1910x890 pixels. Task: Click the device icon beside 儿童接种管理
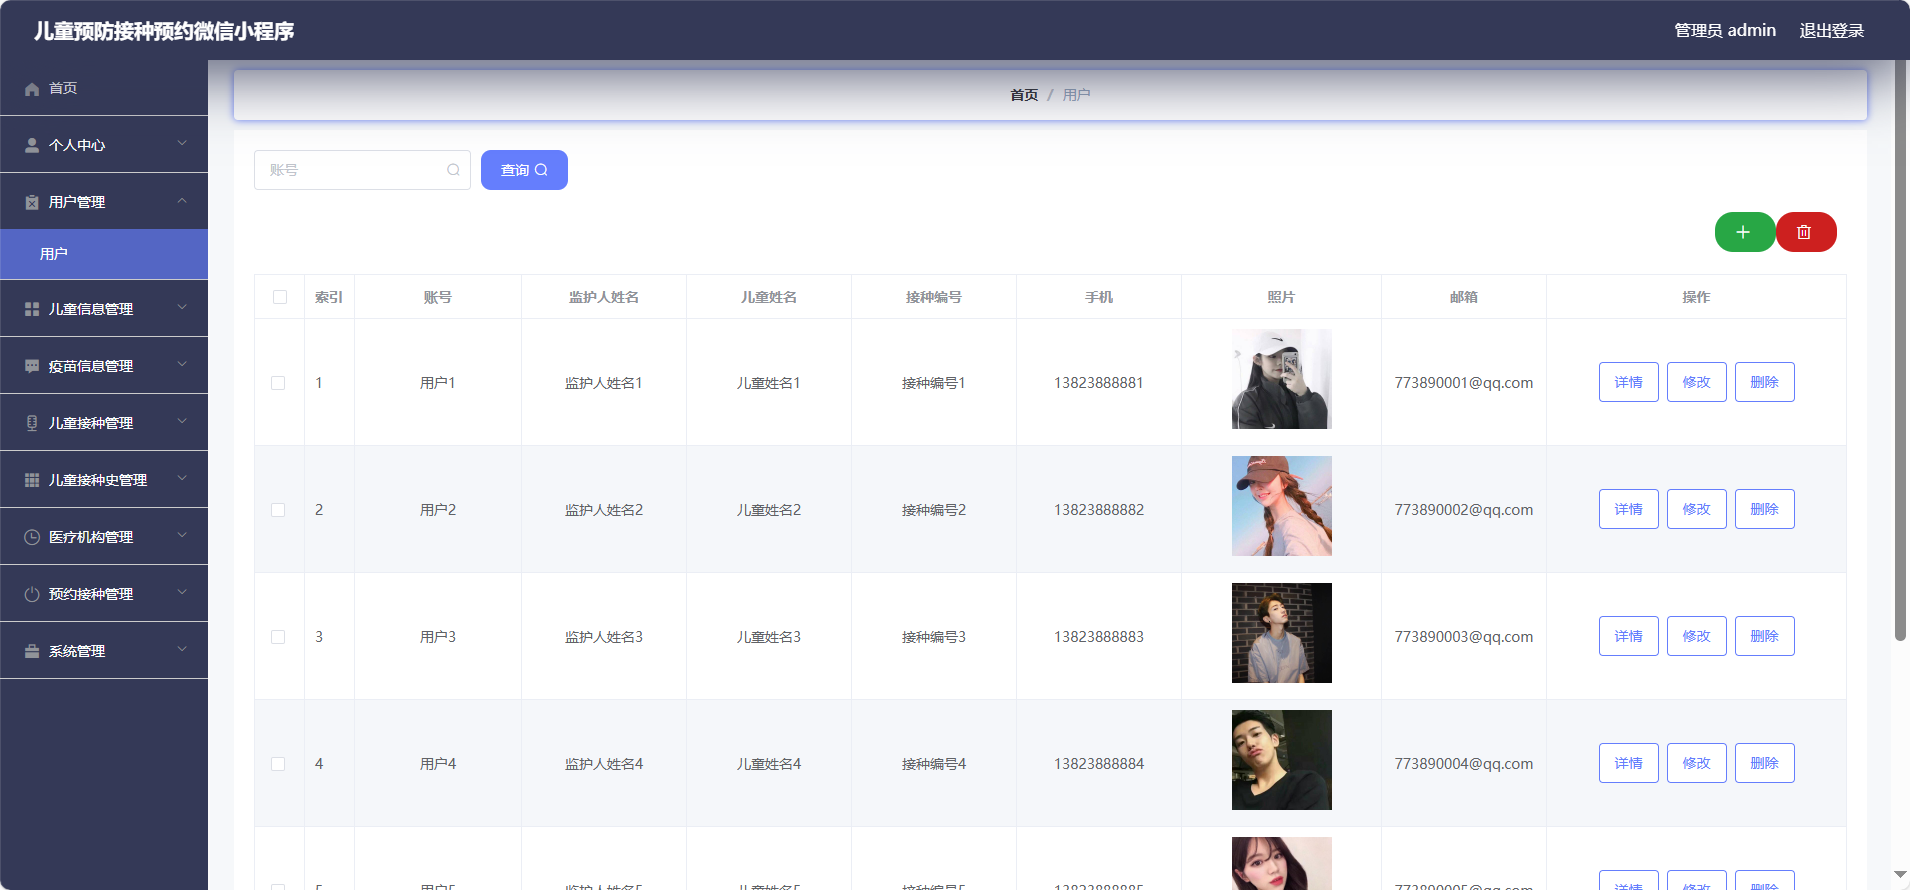click(32, 424)
